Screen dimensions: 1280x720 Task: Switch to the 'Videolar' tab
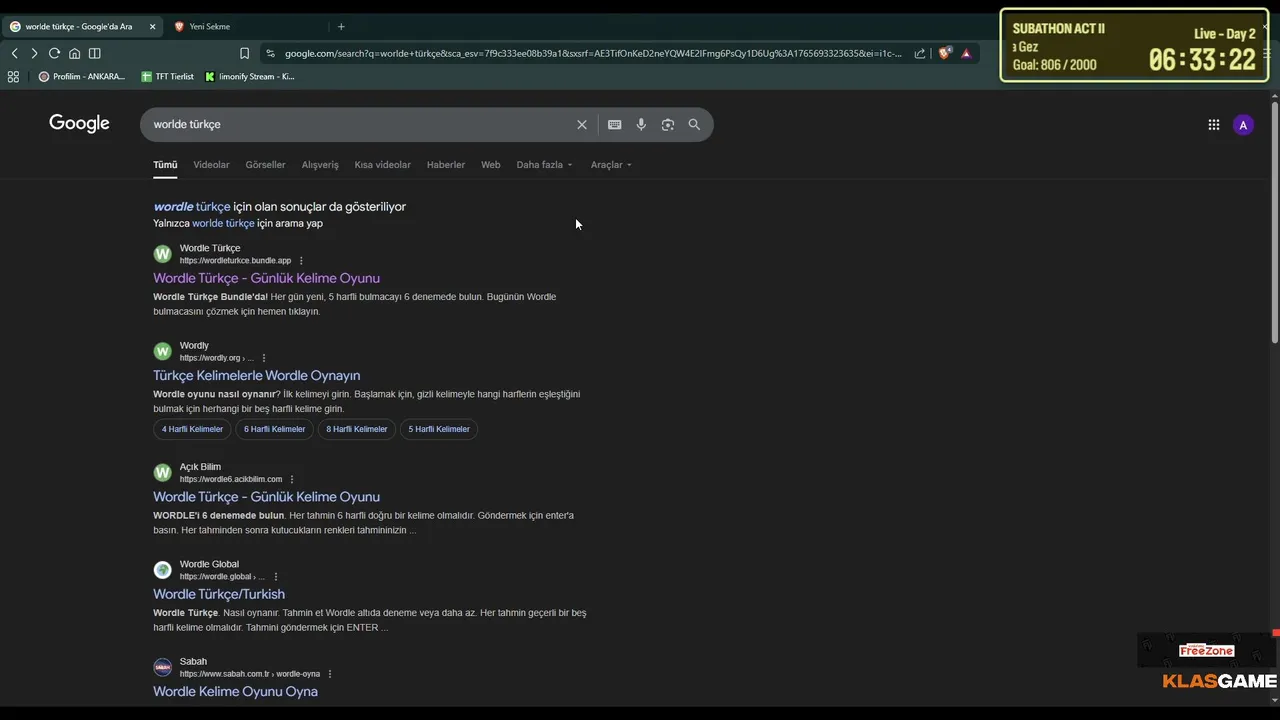pos(211,164)
